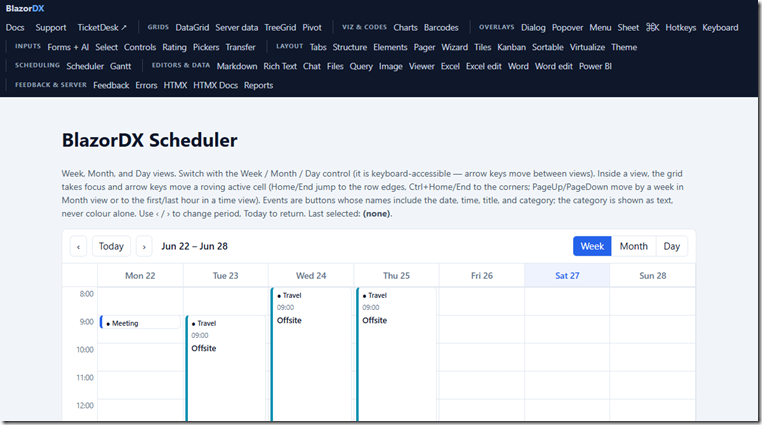
Task: Open the Word page
Action: click(x=518, y=66)
